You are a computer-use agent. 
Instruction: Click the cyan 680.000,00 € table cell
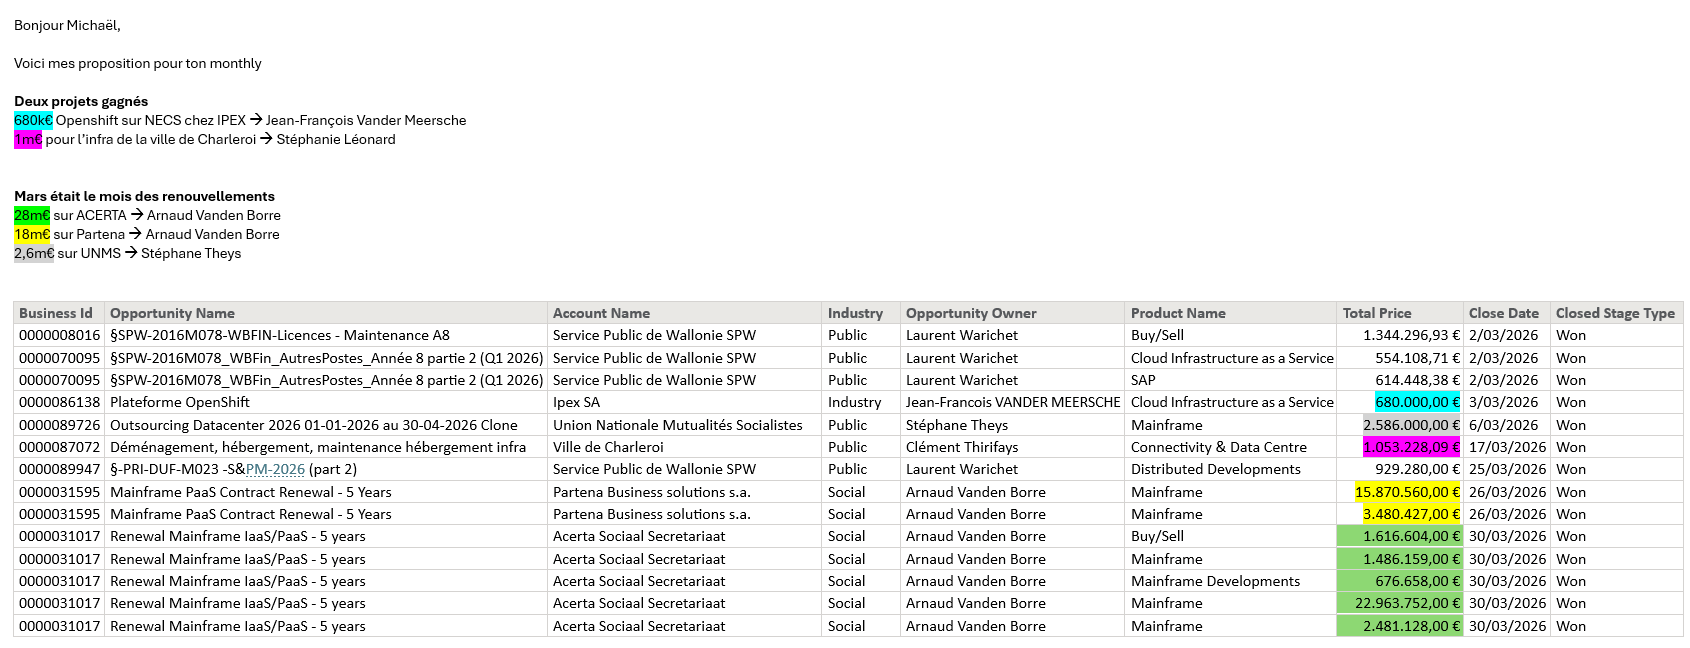coord(1417,402)
